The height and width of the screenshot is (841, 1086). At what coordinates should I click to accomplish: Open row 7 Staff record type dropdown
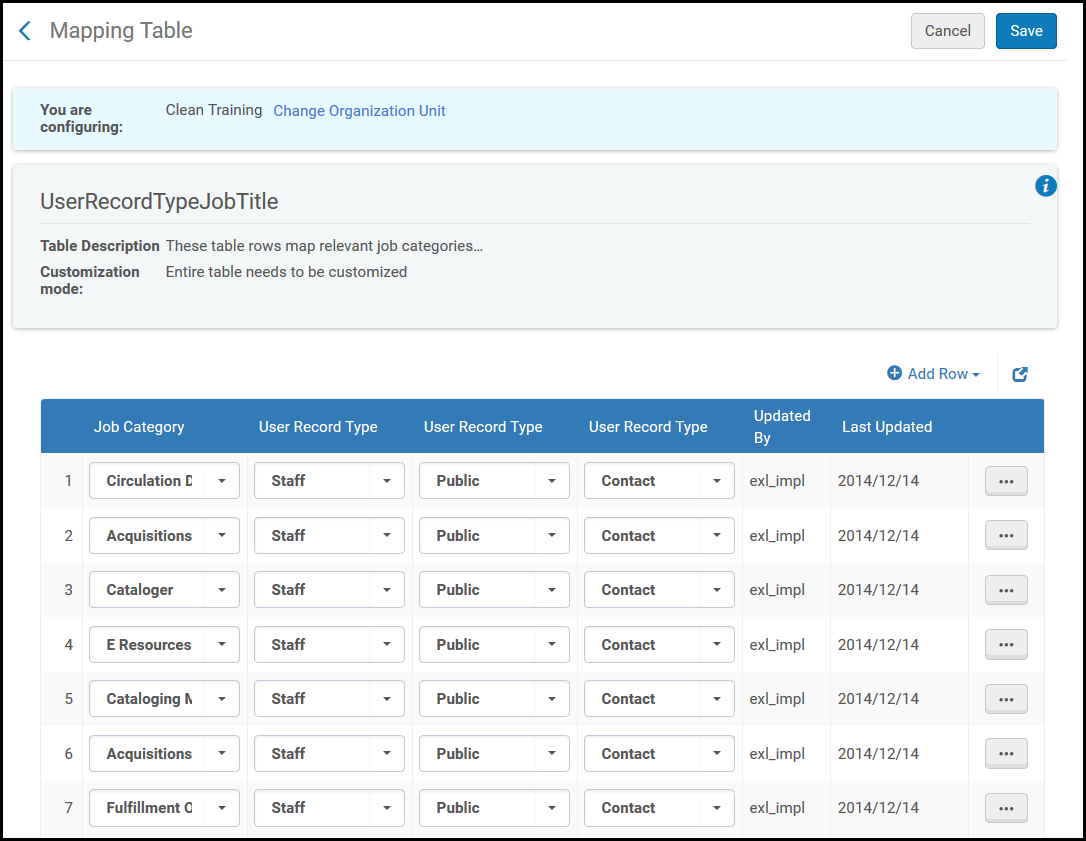tap(329, 808)
